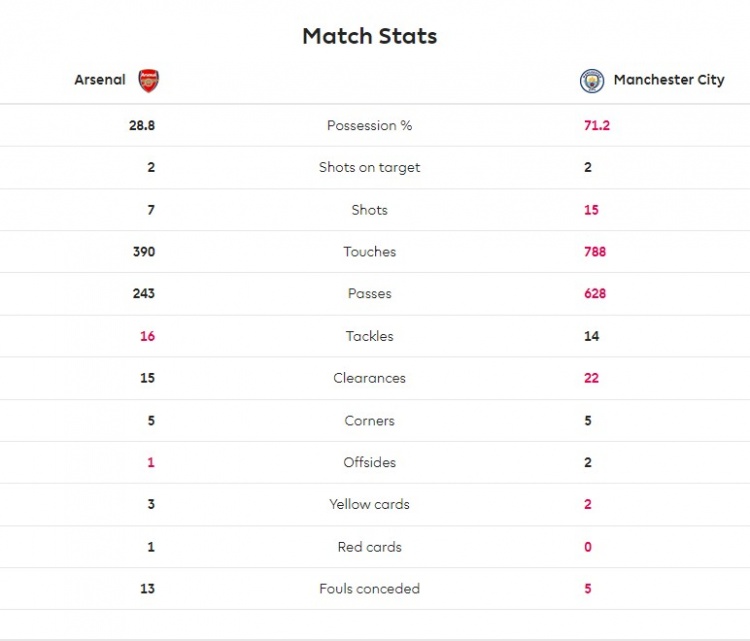Select Manchester City's 71.2 possession value
This screenshot has width=750, height=641.
(596, 125)
